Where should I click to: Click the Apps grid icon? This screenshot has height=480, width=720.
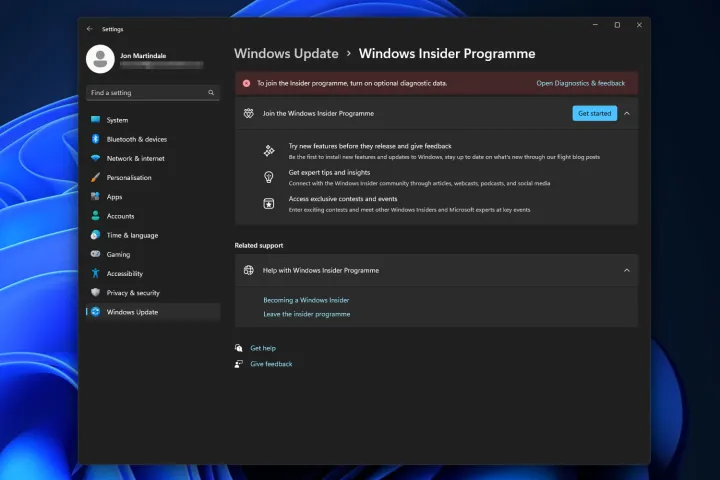[96, 197]
